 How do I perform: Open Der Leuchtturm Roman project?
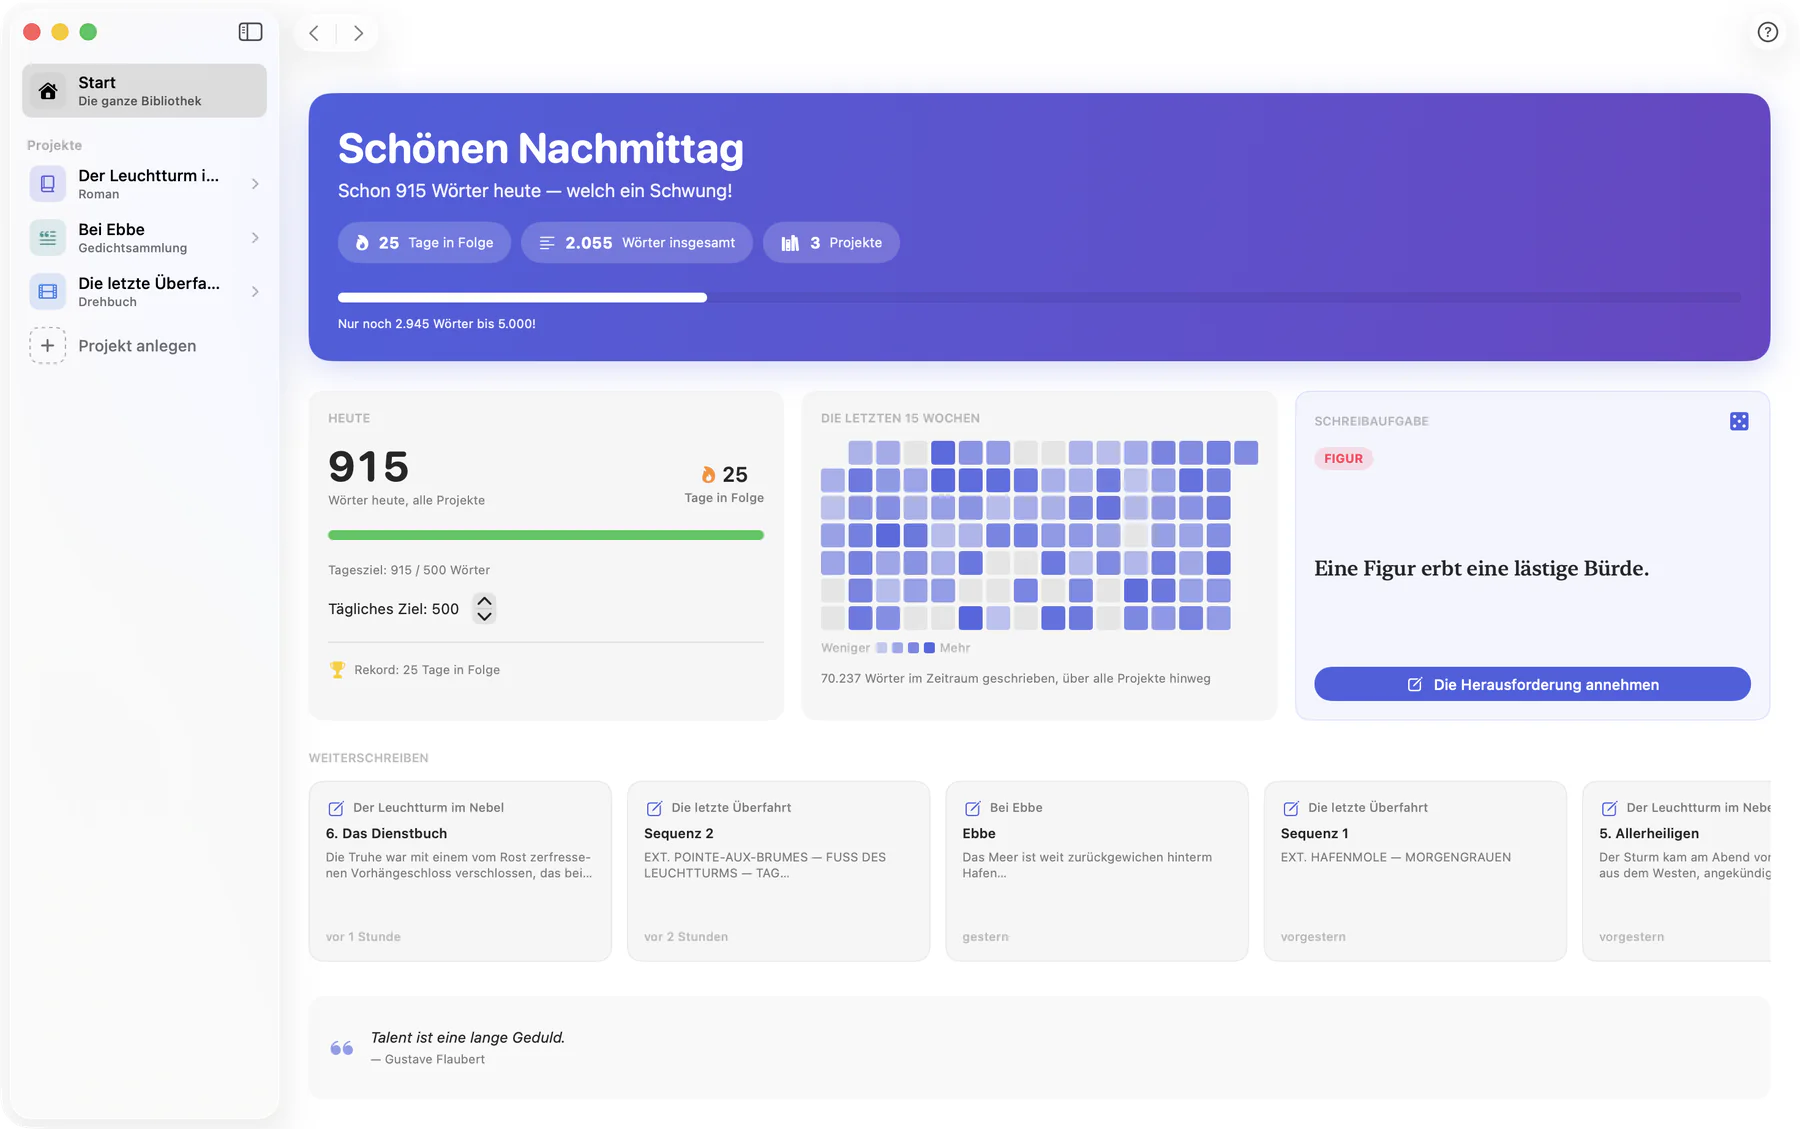click(x=144, y=184)
